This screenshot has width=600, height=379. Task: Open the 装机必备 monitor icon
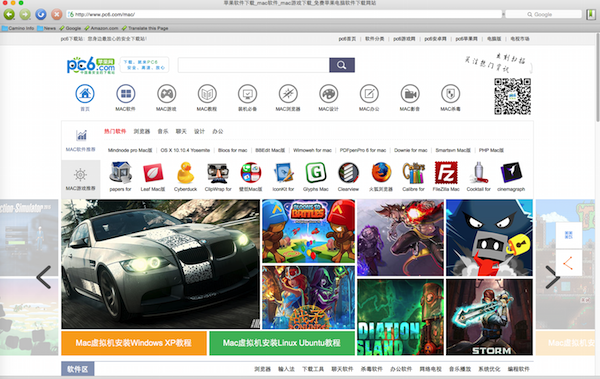[248, 94]
